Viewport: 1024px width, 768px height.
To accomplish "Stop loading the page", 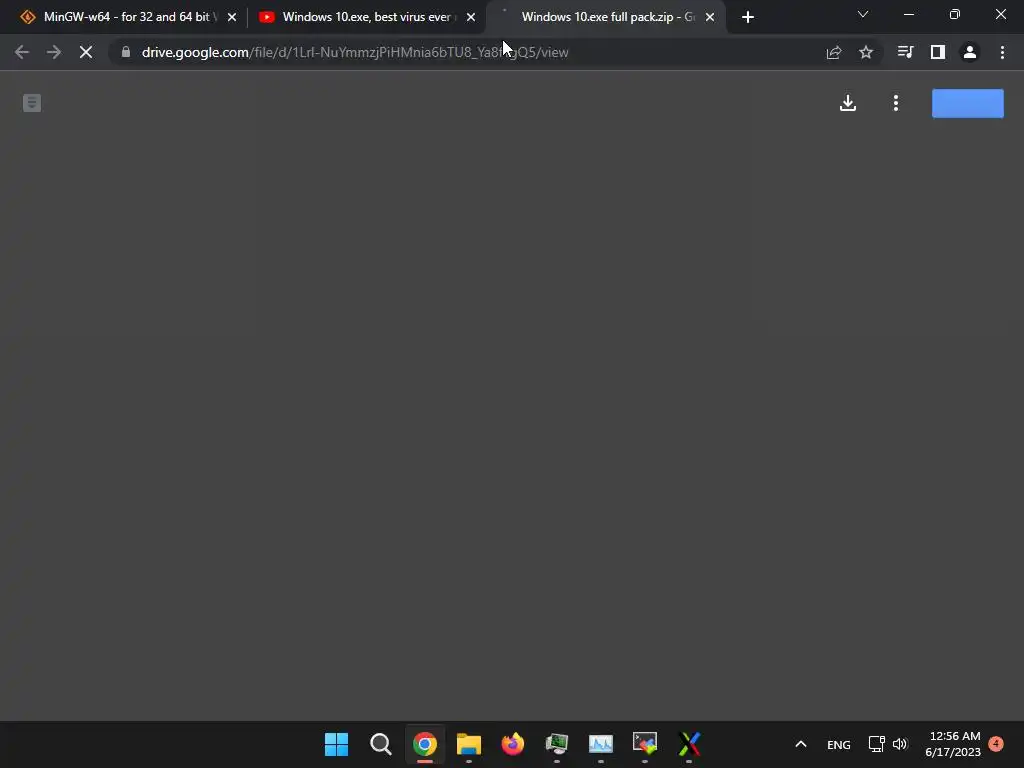I will point(86,52).
